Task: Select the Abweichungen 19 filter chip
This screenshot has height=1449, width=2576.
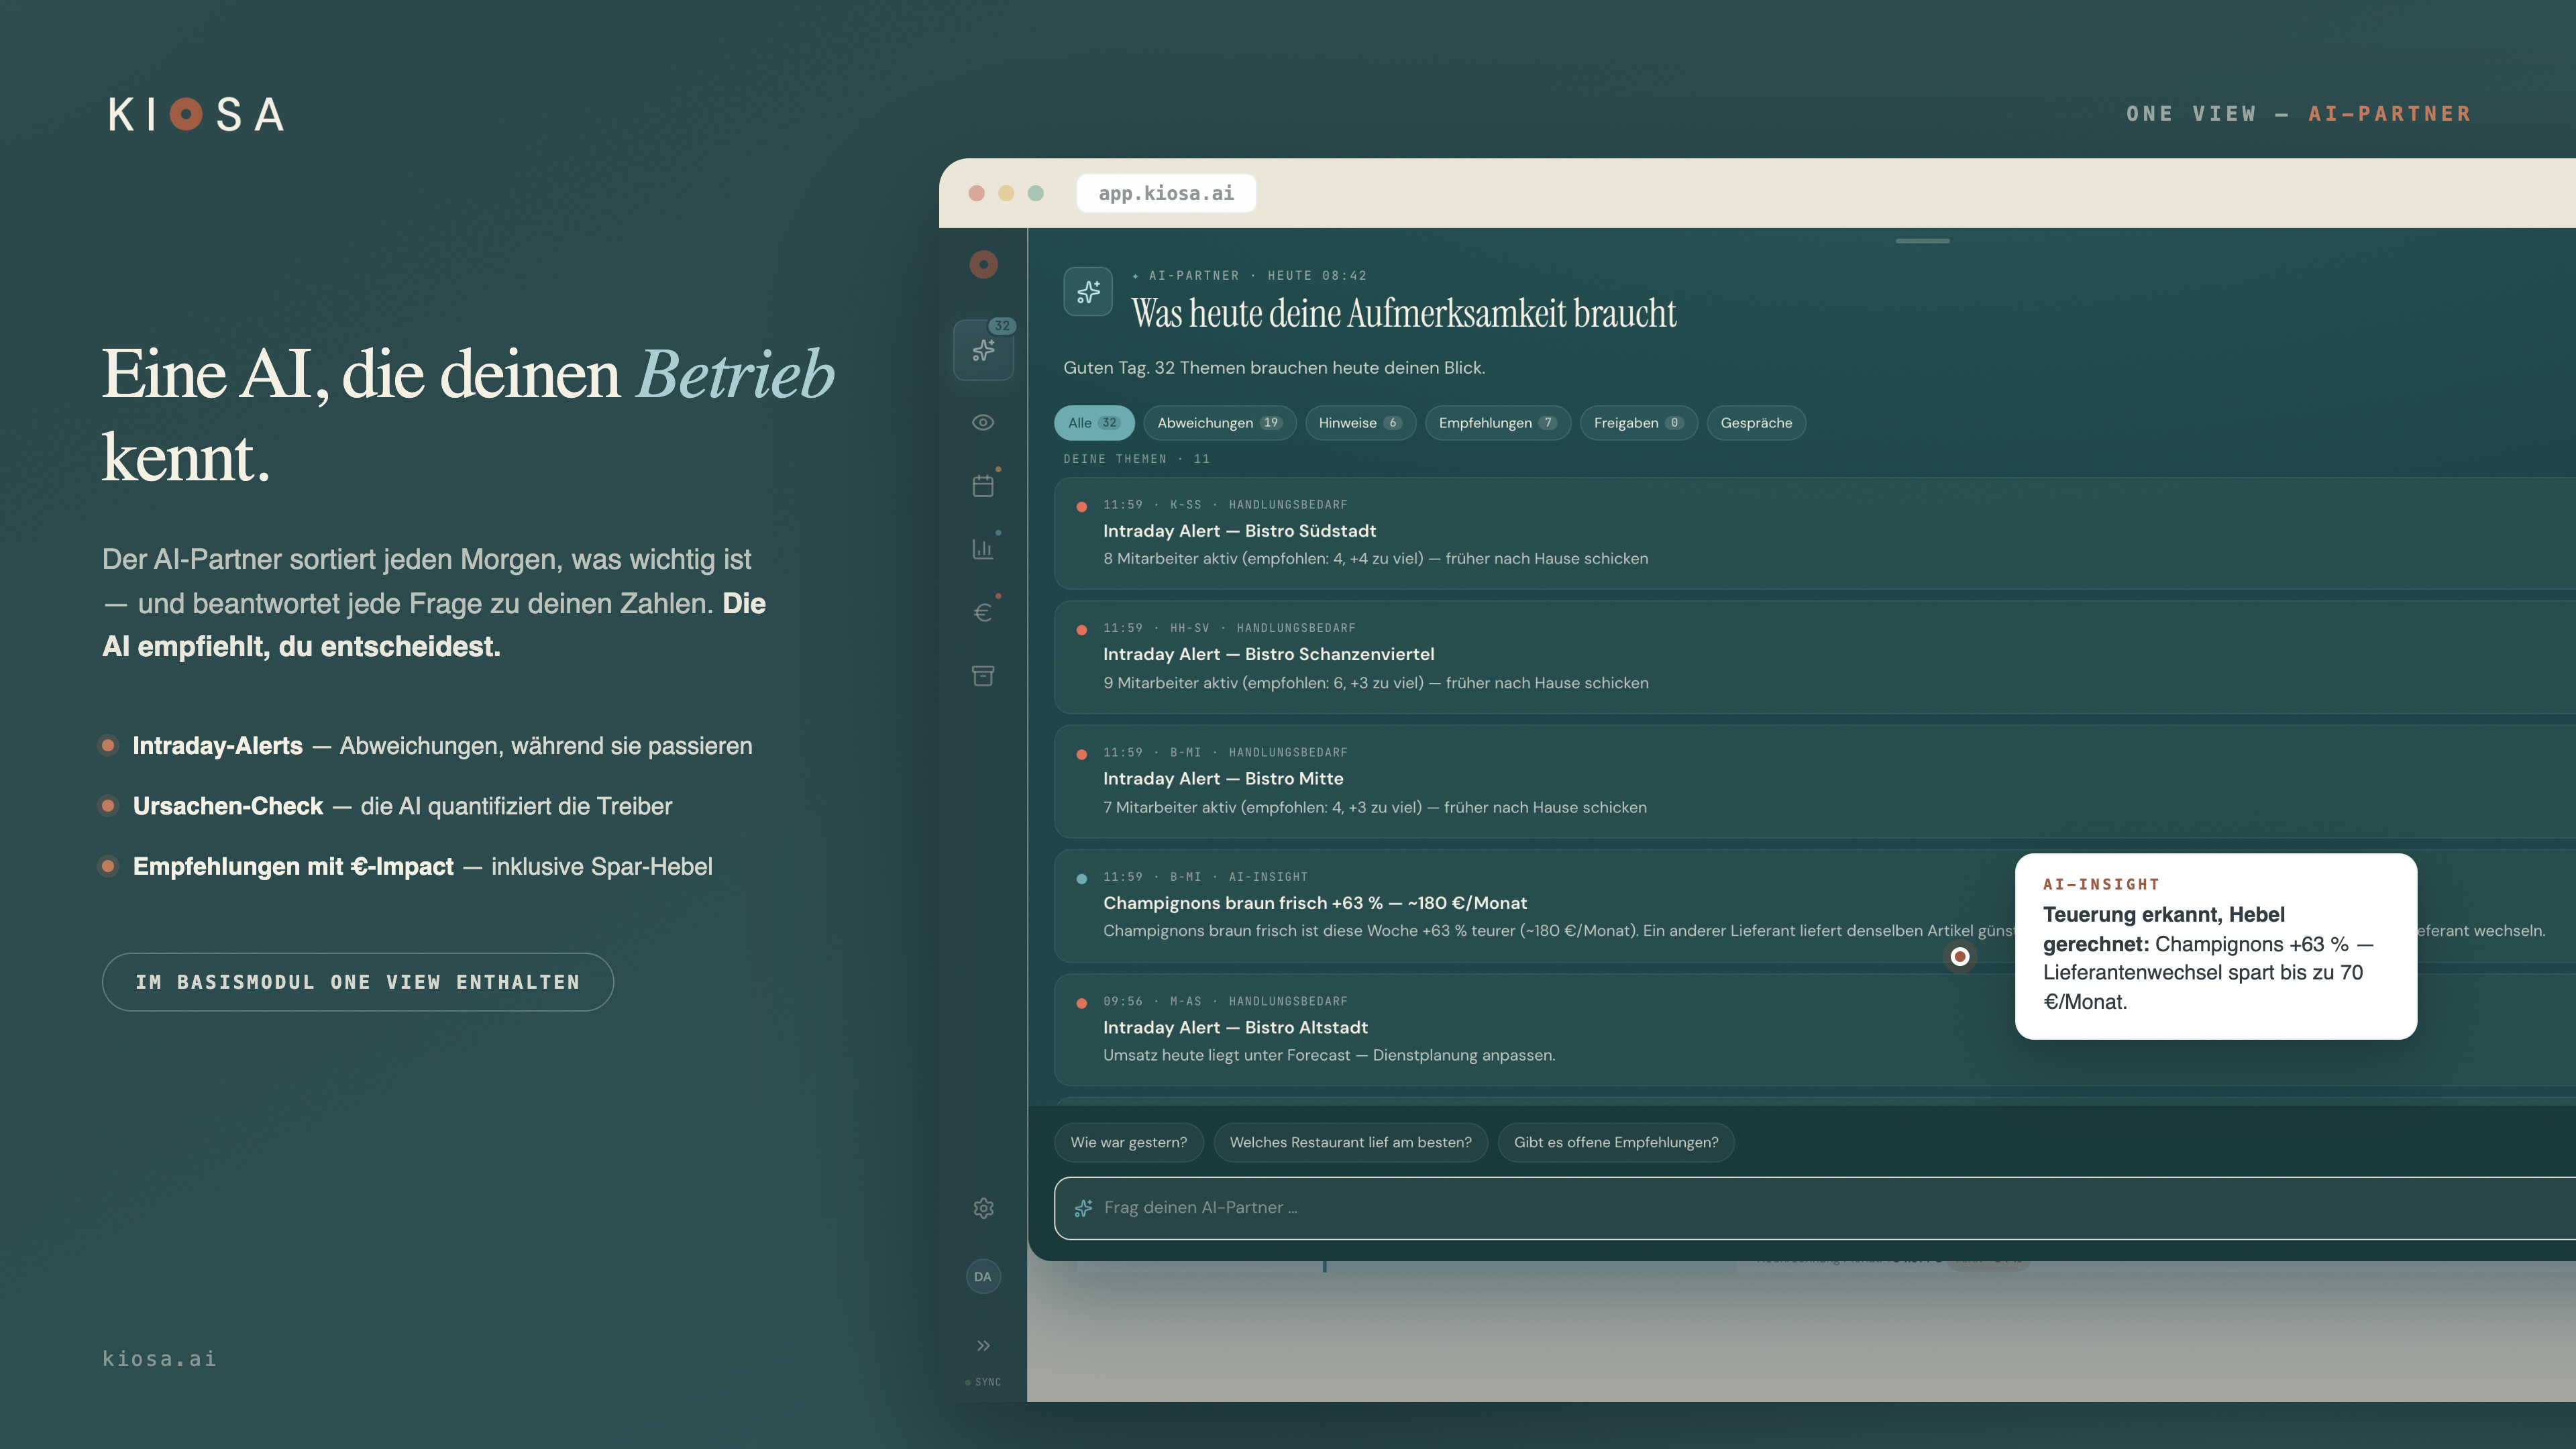Action: [1219, 423]
